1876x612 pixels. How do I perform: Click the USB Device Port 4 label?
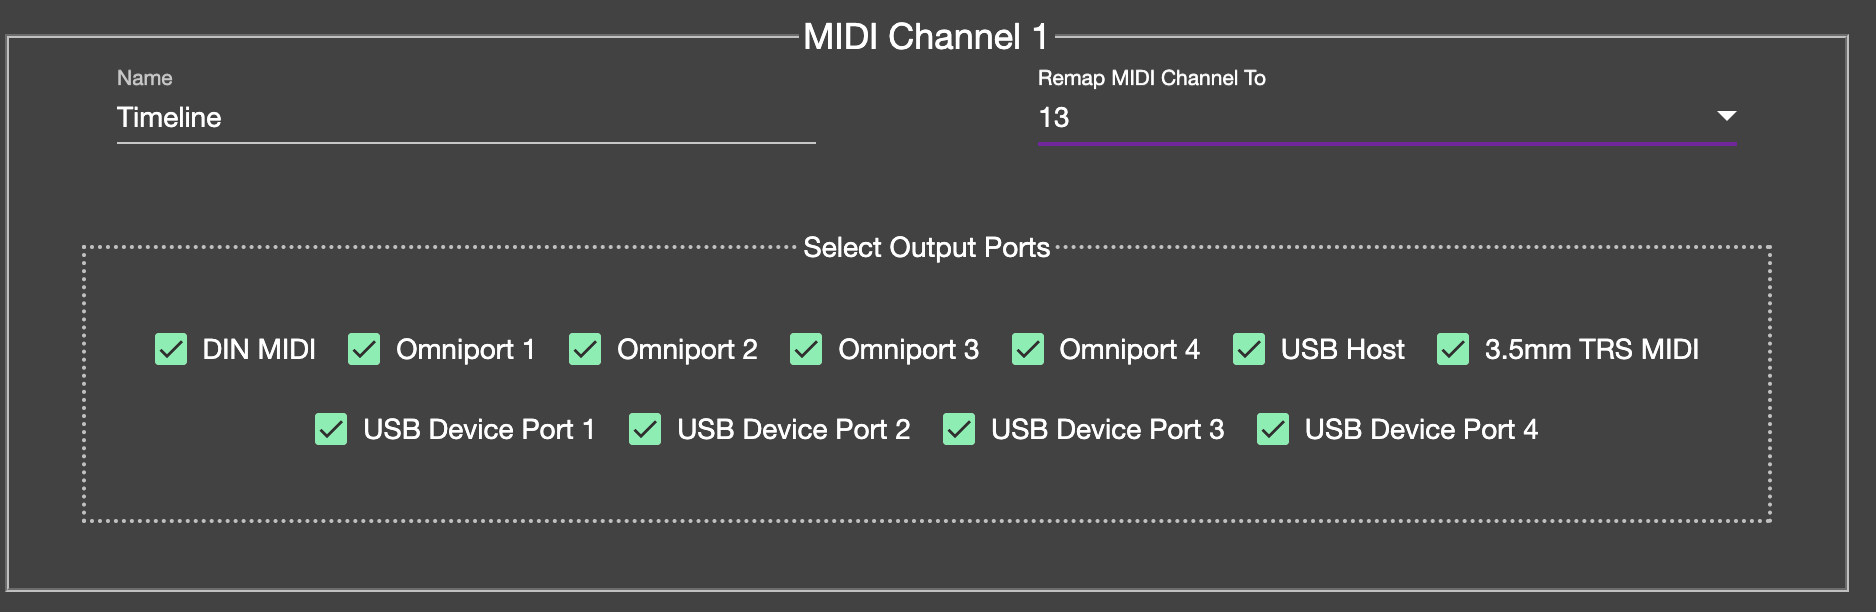pos(1421,429)
